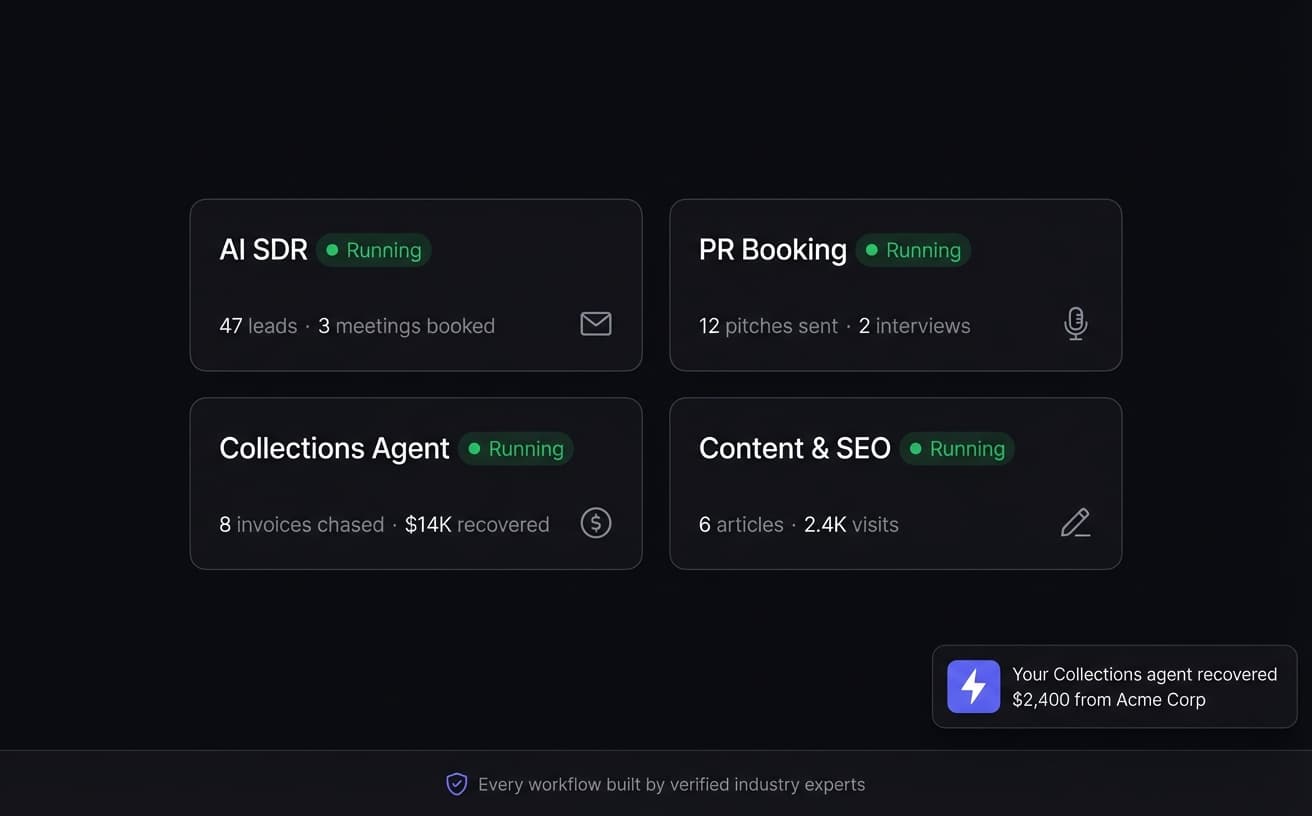
Task: Click the lightning bolt in the notification toast
Action: click(x=972, y=686)
